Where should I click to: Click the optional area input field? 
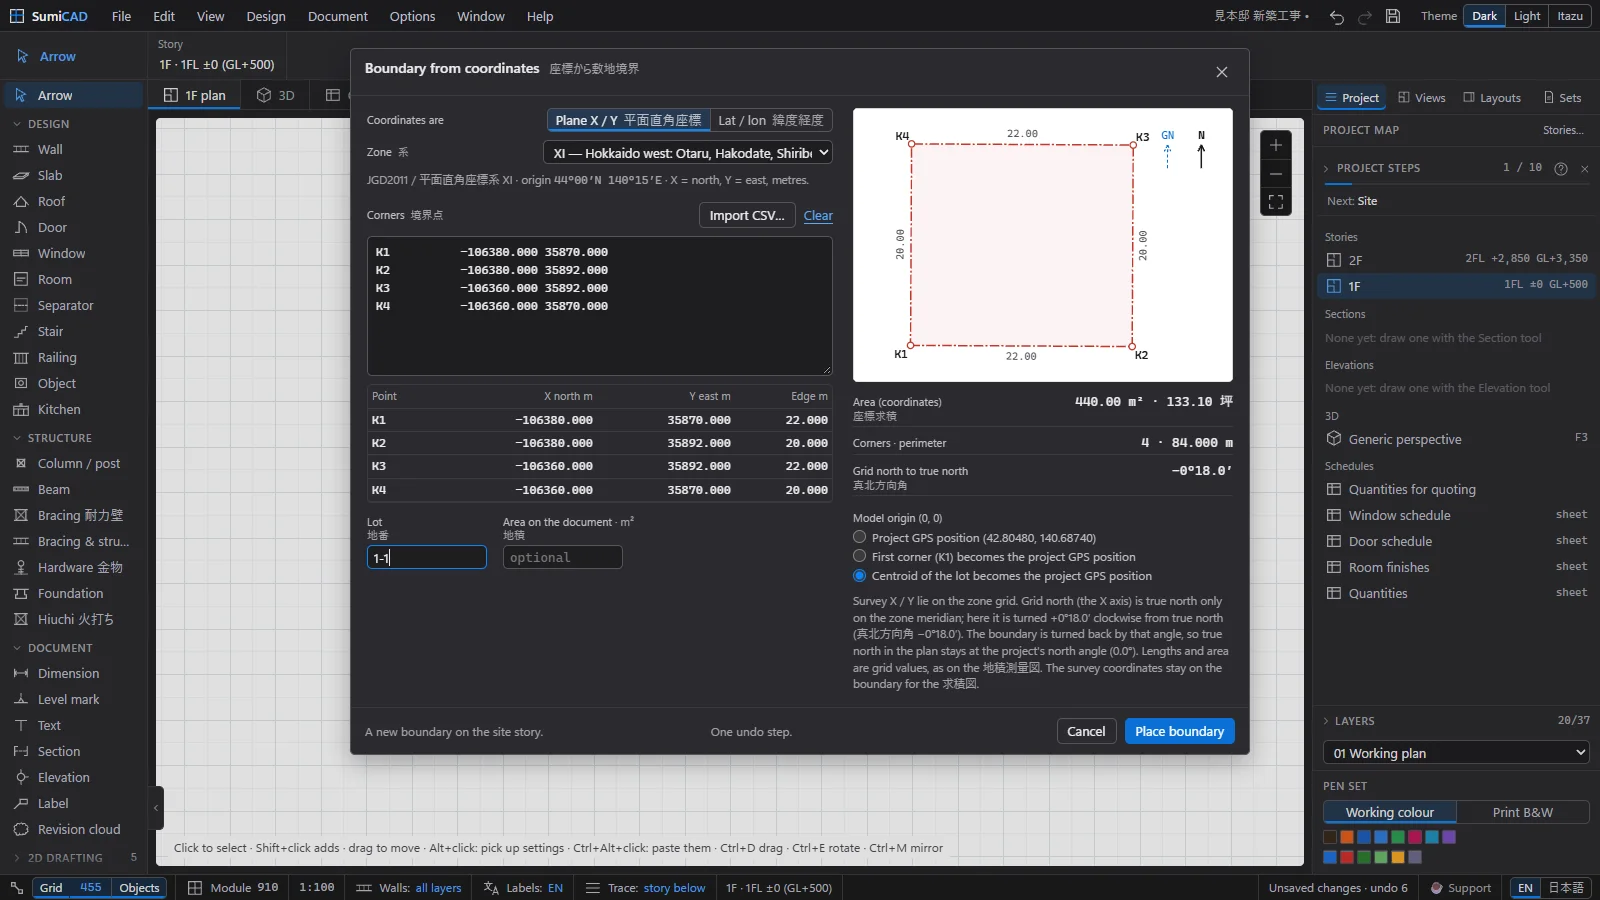click(563, 557)
